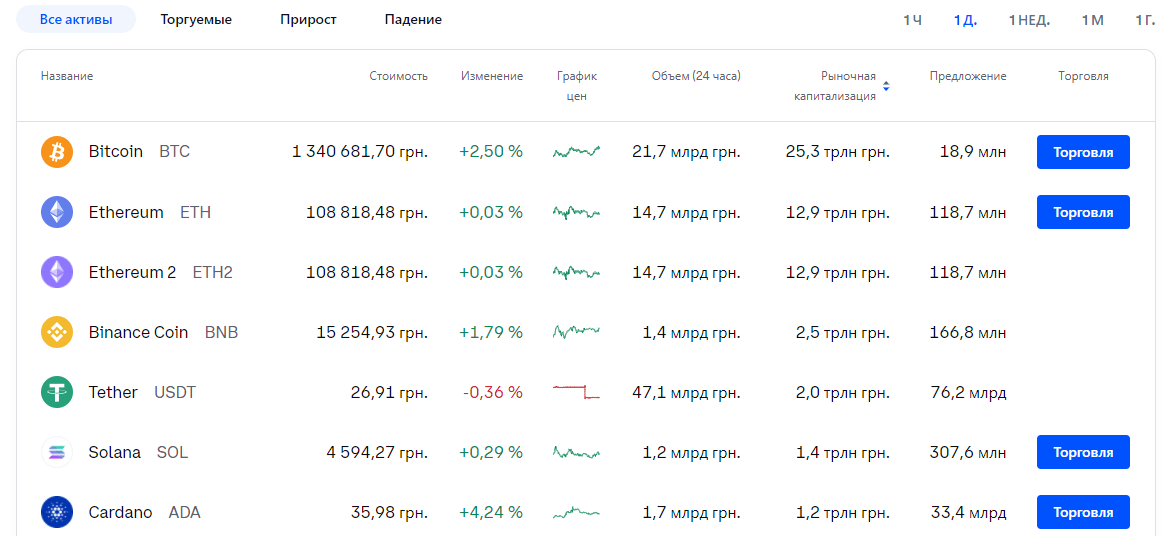Set time range to 1Д.
The width and height of the screenshot is (1174, 536).
(965, 20)
